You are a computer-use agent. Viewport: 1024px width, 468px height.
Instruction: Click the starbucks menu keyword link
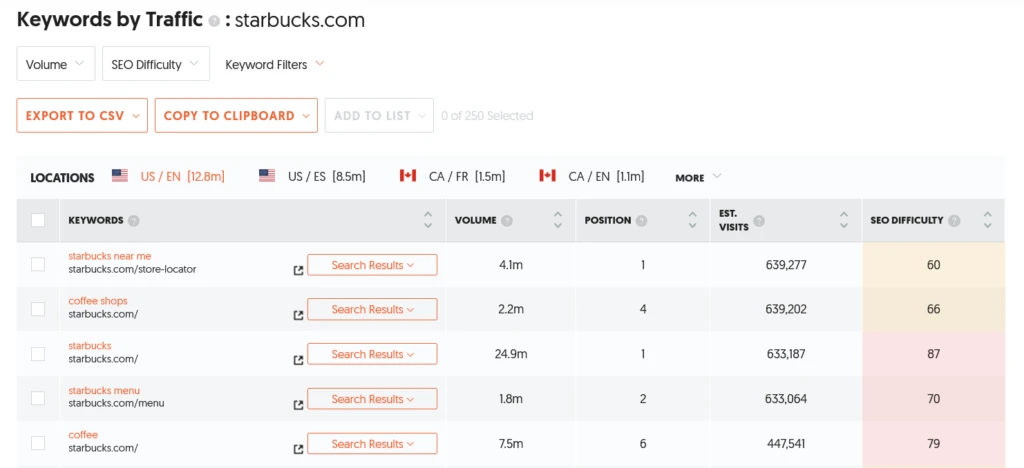(104, 390)
